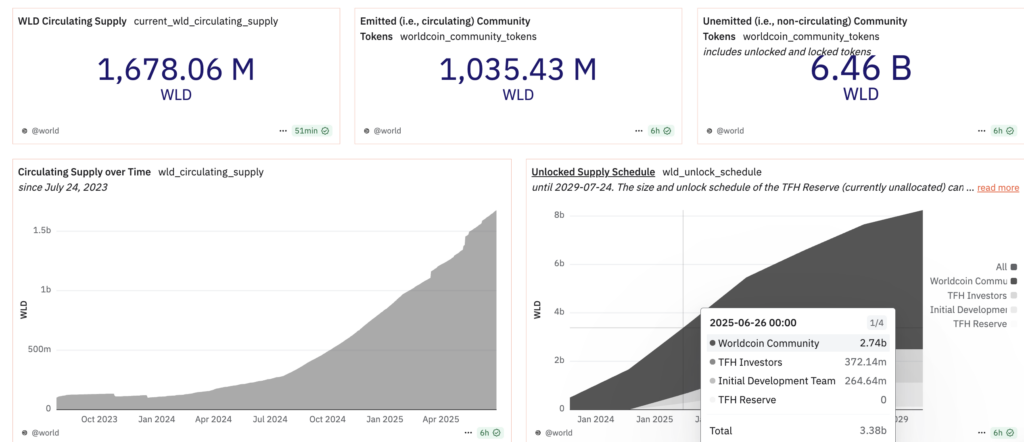The width and height of the screenshot is (1024, 442).
Task: Click the Oct 2023 x-axis label
Action: coord(98,419)
